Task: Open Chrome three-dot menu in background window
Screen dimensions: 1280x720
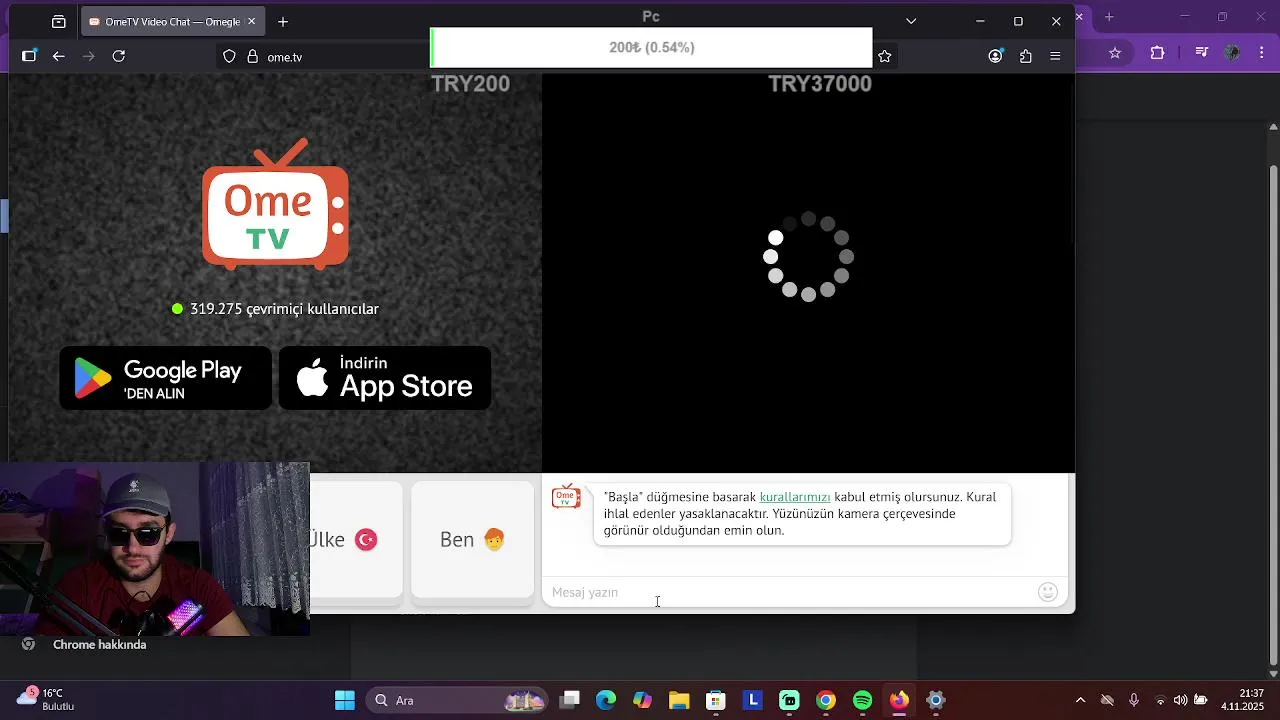Action: 1262,53
